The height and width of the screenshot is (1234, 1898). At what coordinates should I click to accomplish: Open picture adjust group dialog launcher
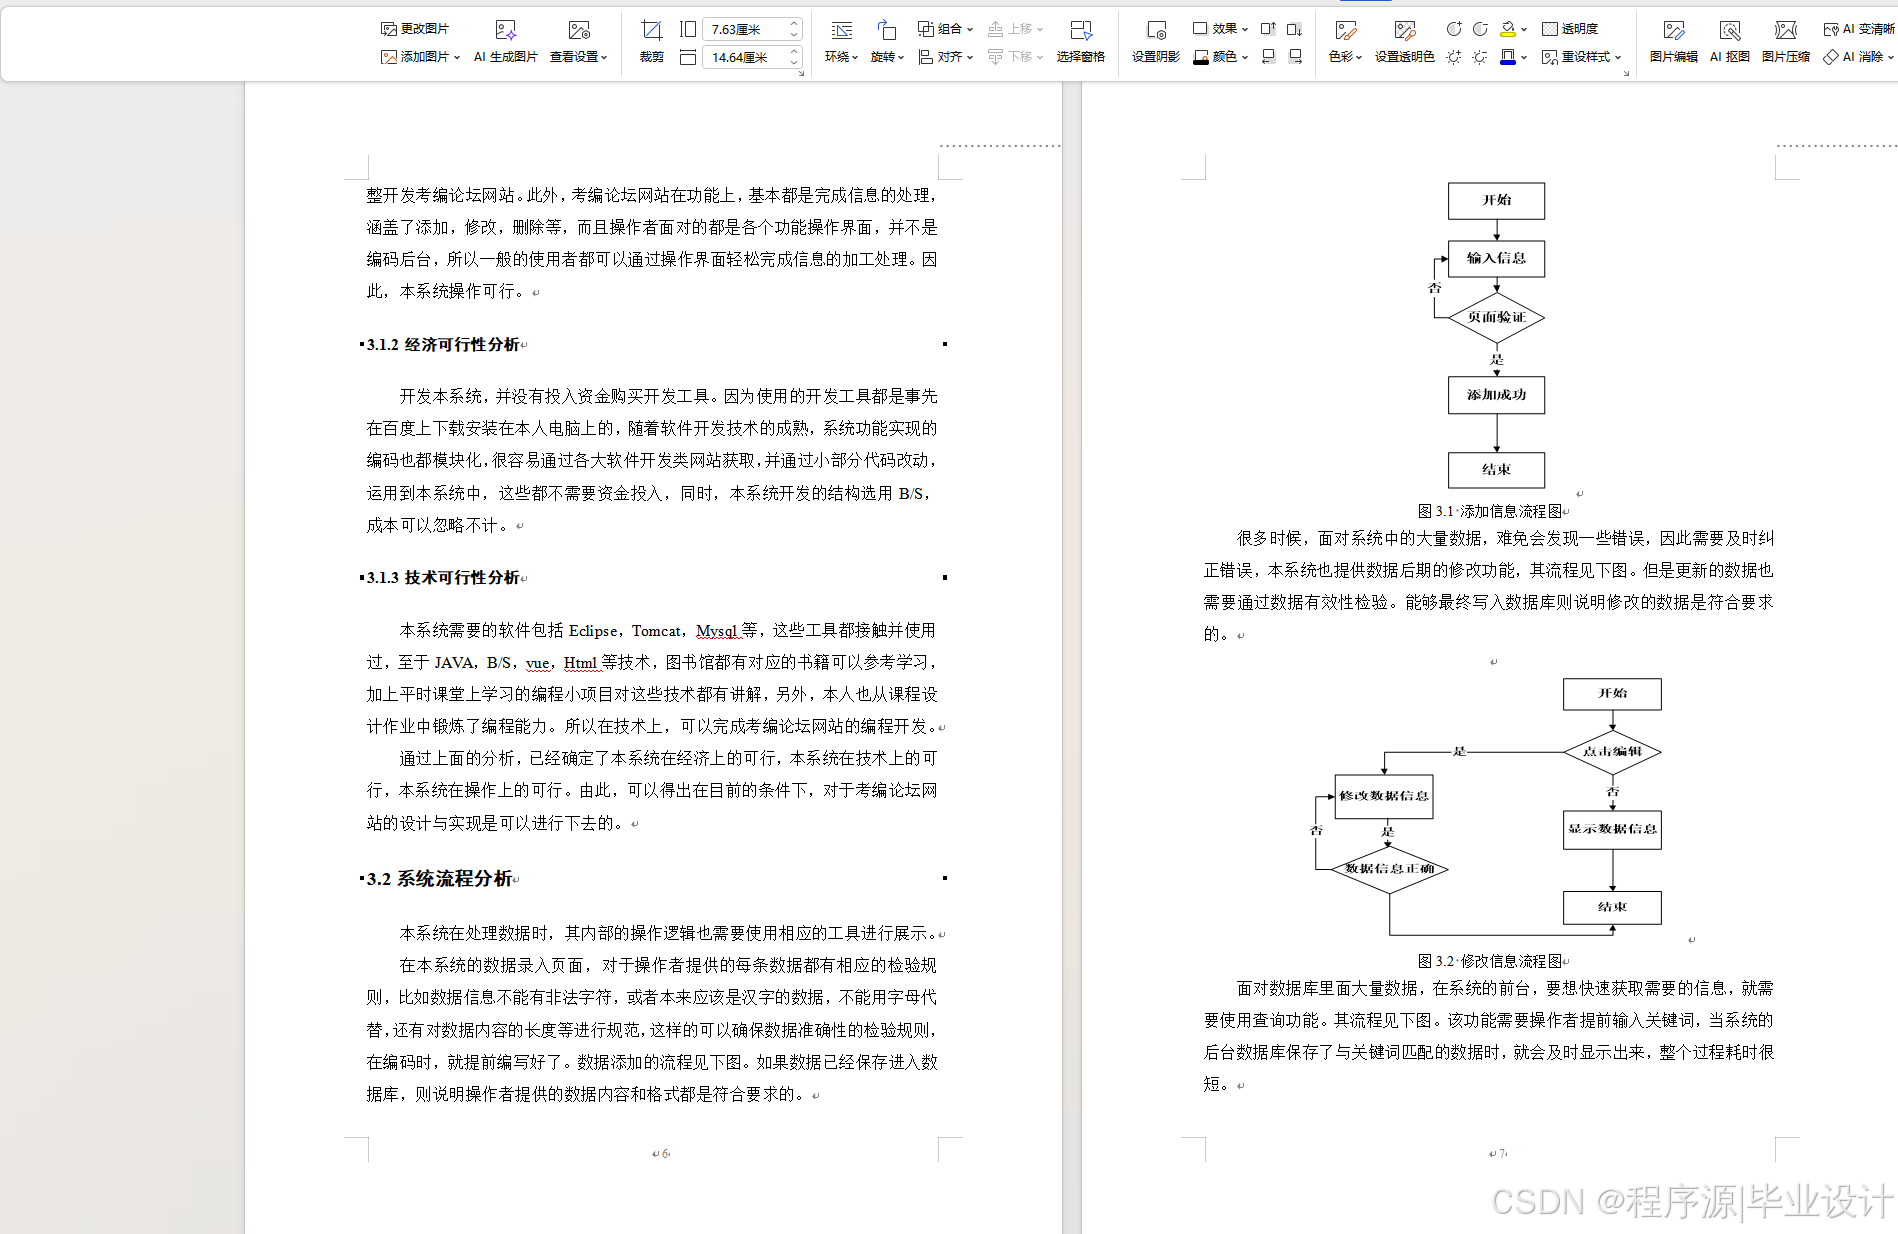(1626, 73)
